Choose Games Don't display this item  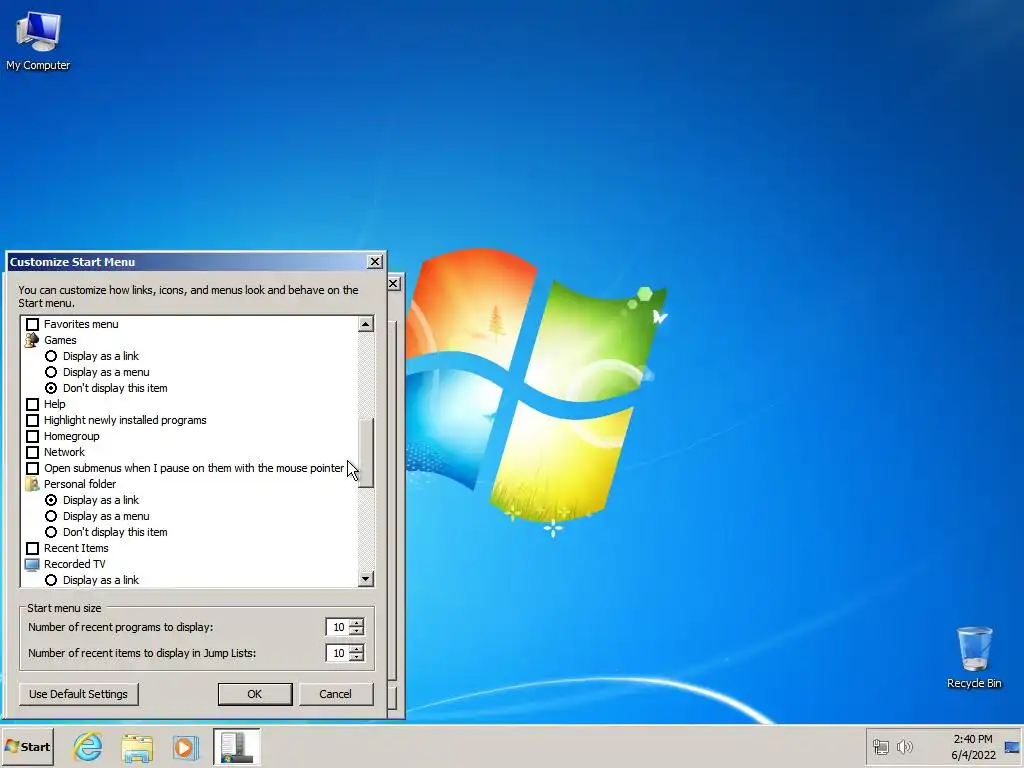click(51, 388)
